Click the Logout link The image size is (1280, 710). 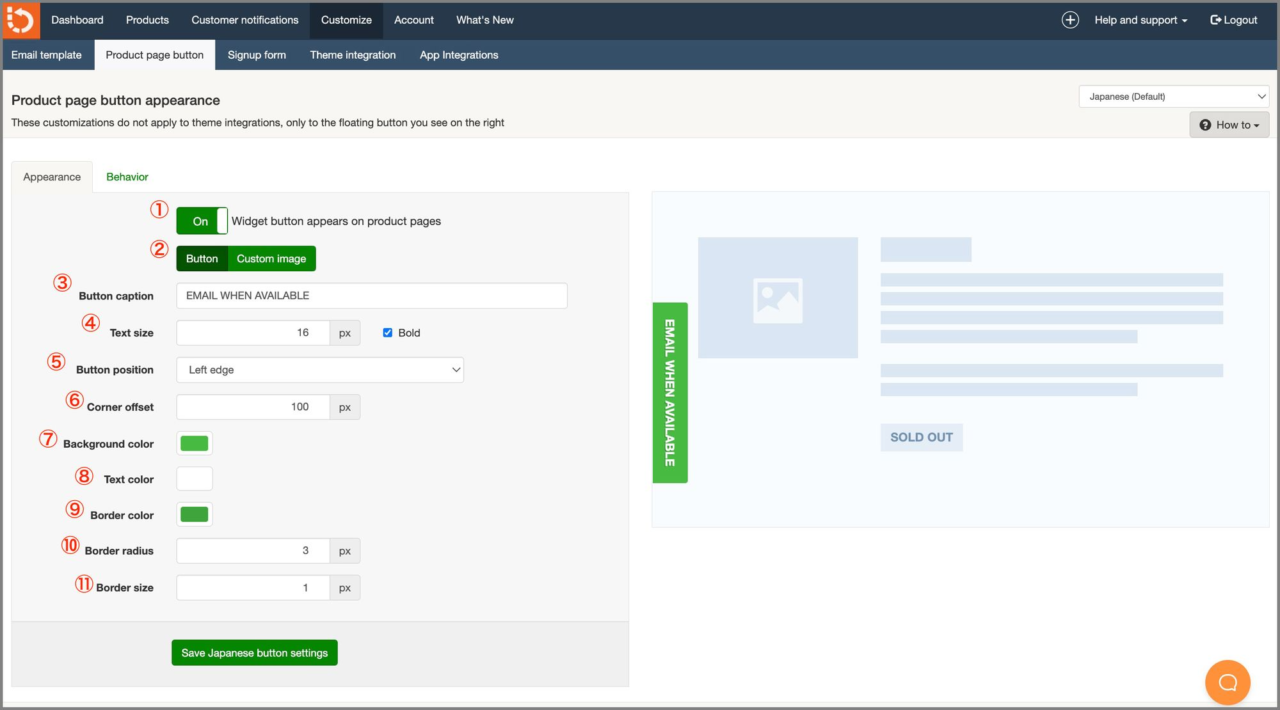tap(1234, 20)
